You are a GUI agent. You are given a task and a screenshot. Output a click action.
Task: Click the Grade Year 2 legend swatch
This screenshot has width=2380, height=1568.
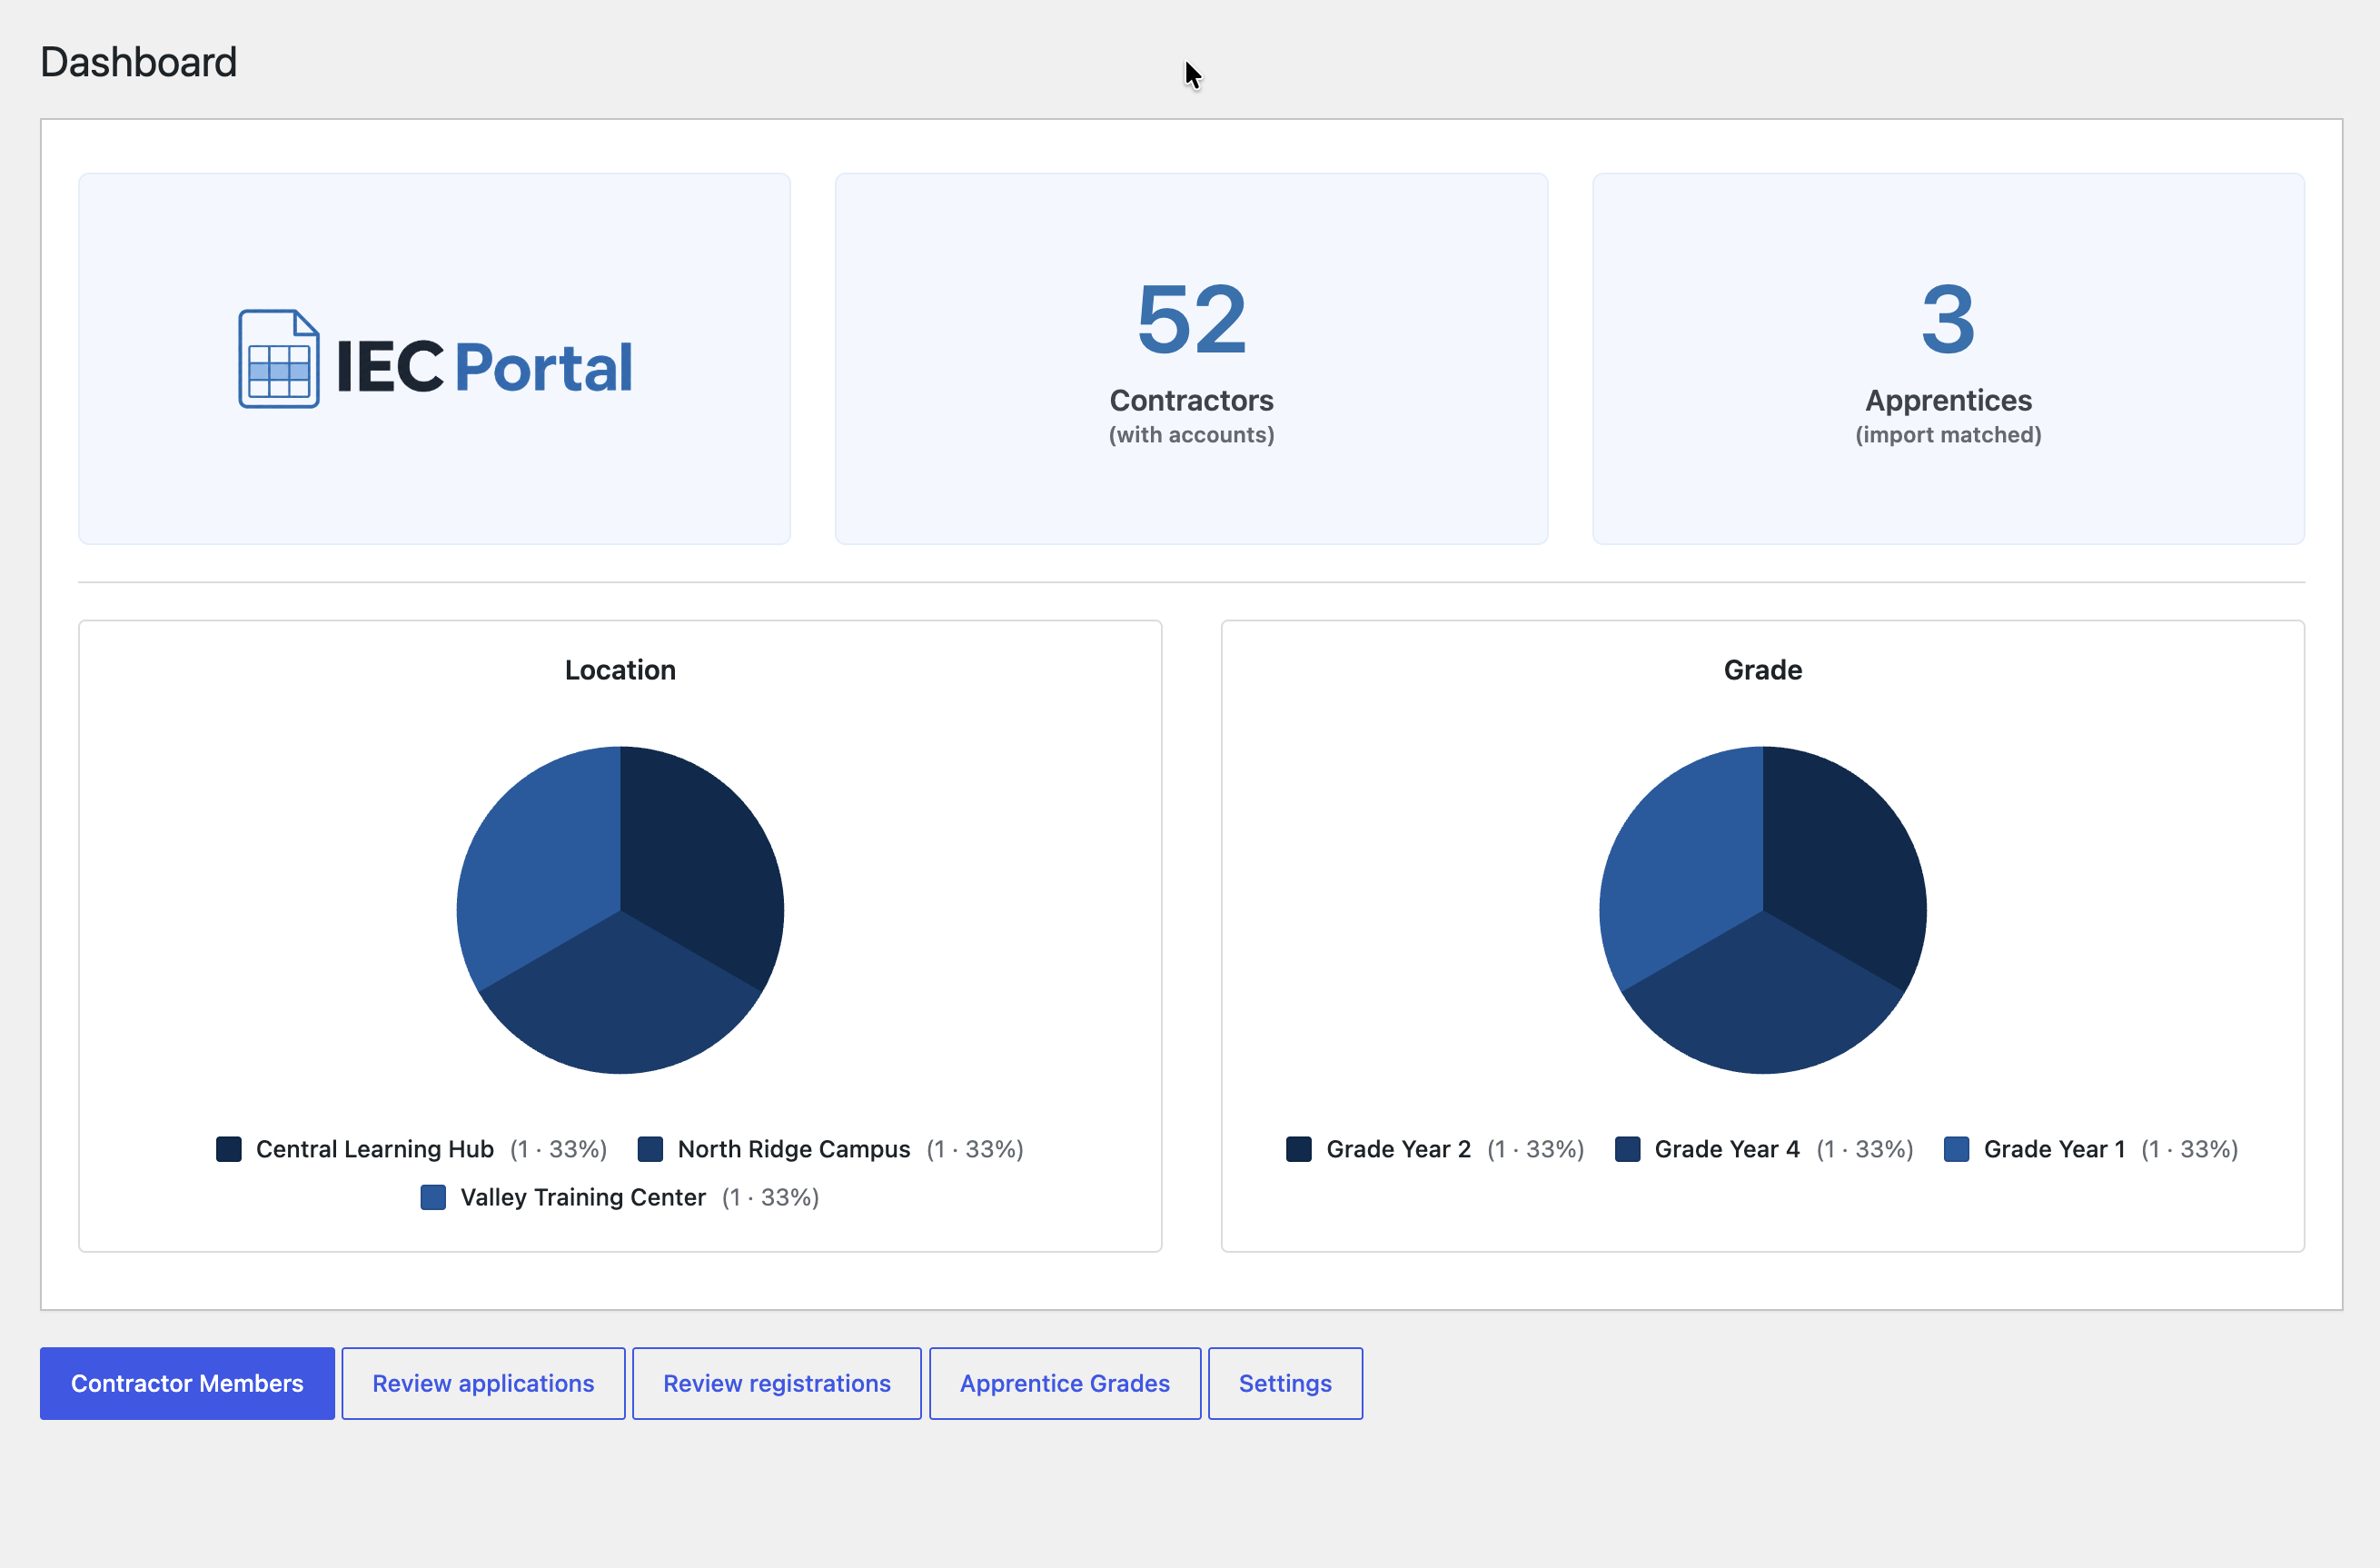coord(1299,1149)
